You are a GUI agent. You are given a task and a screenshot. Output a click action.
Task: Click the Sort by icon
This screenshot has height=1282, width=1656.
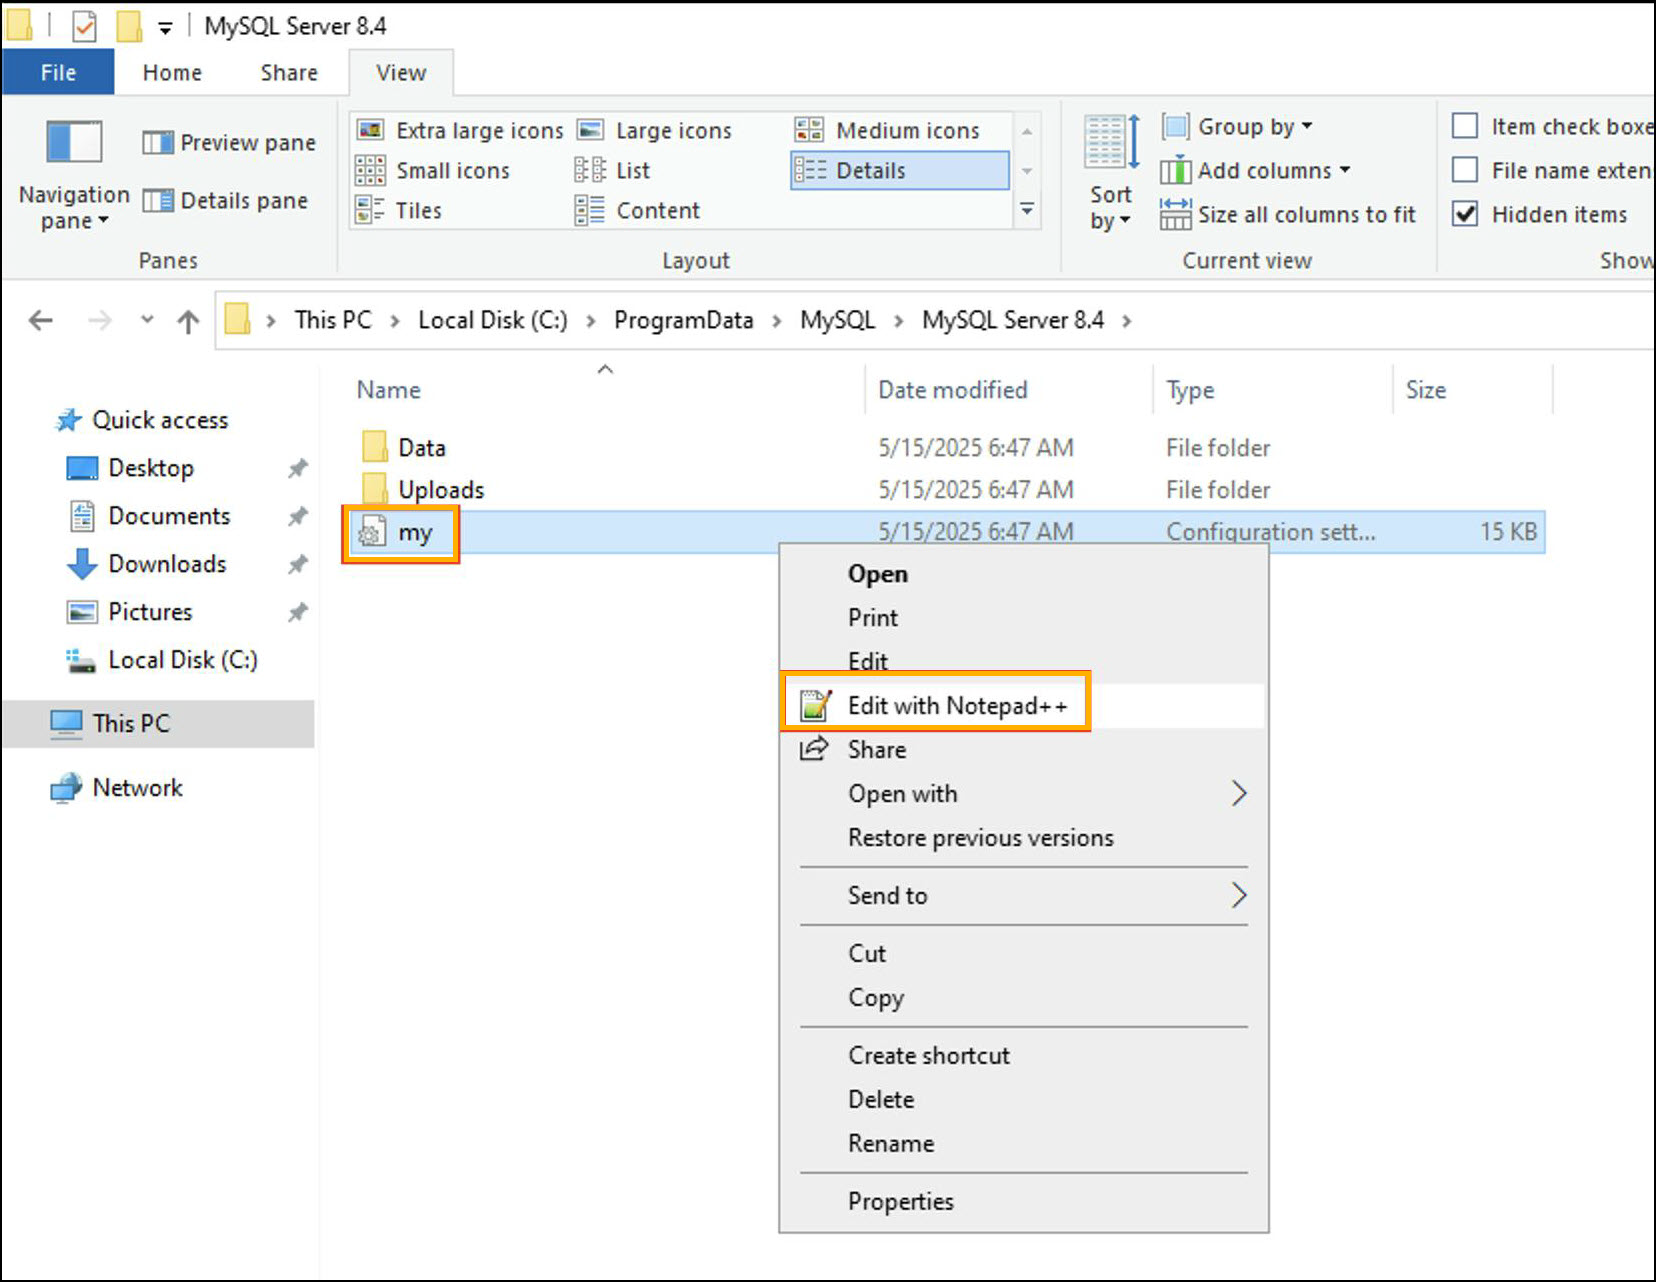point(1111,142)
